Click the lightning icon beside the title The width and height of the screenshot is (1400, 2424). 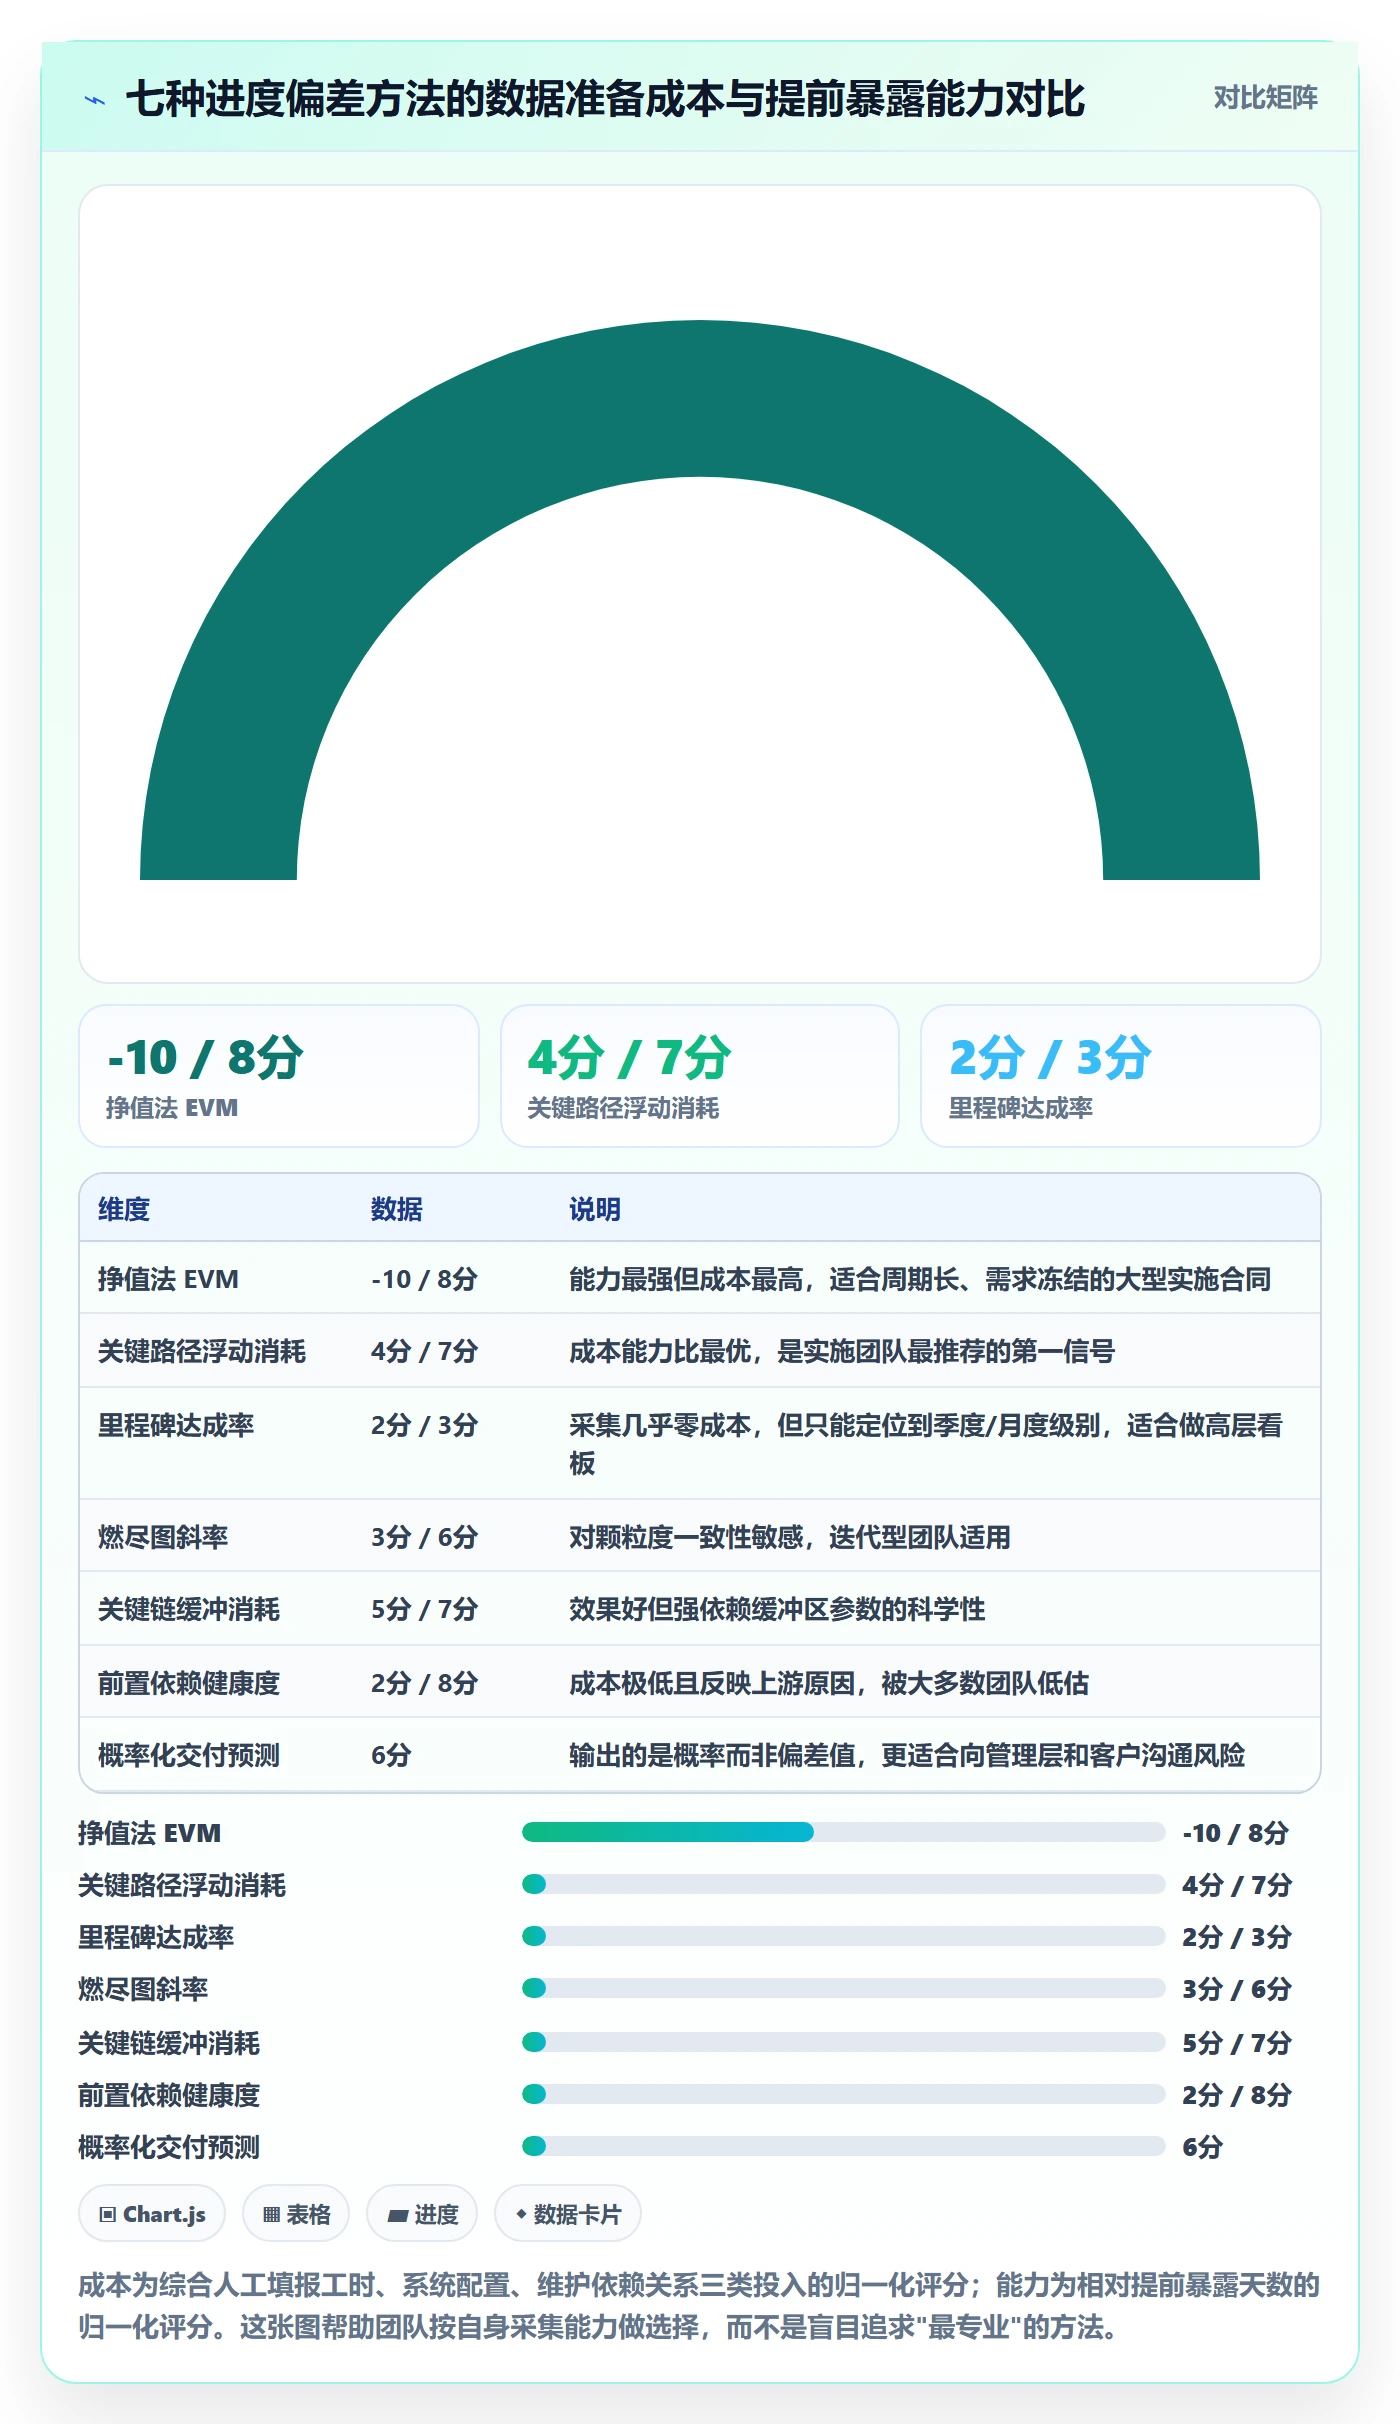[x=95, y=100]
